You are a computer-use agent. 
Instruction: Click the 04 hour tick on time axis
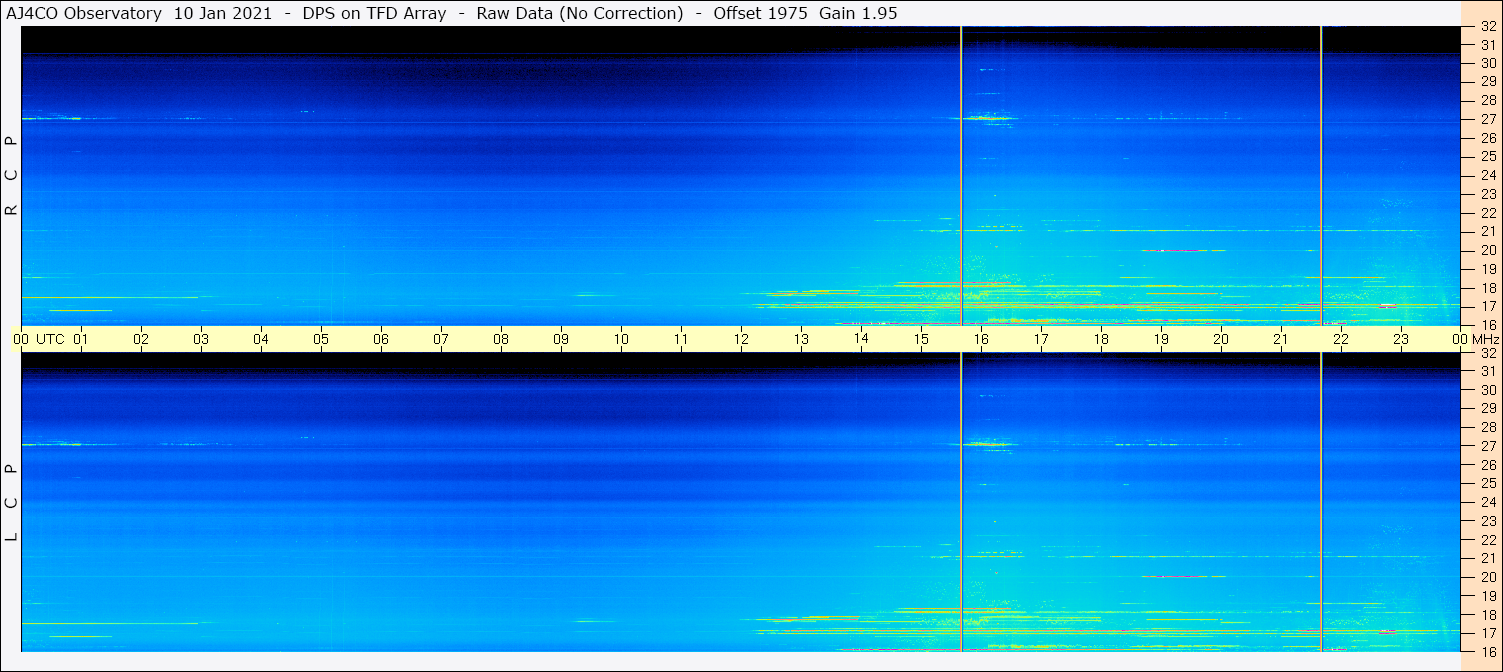tap(261, 339)
